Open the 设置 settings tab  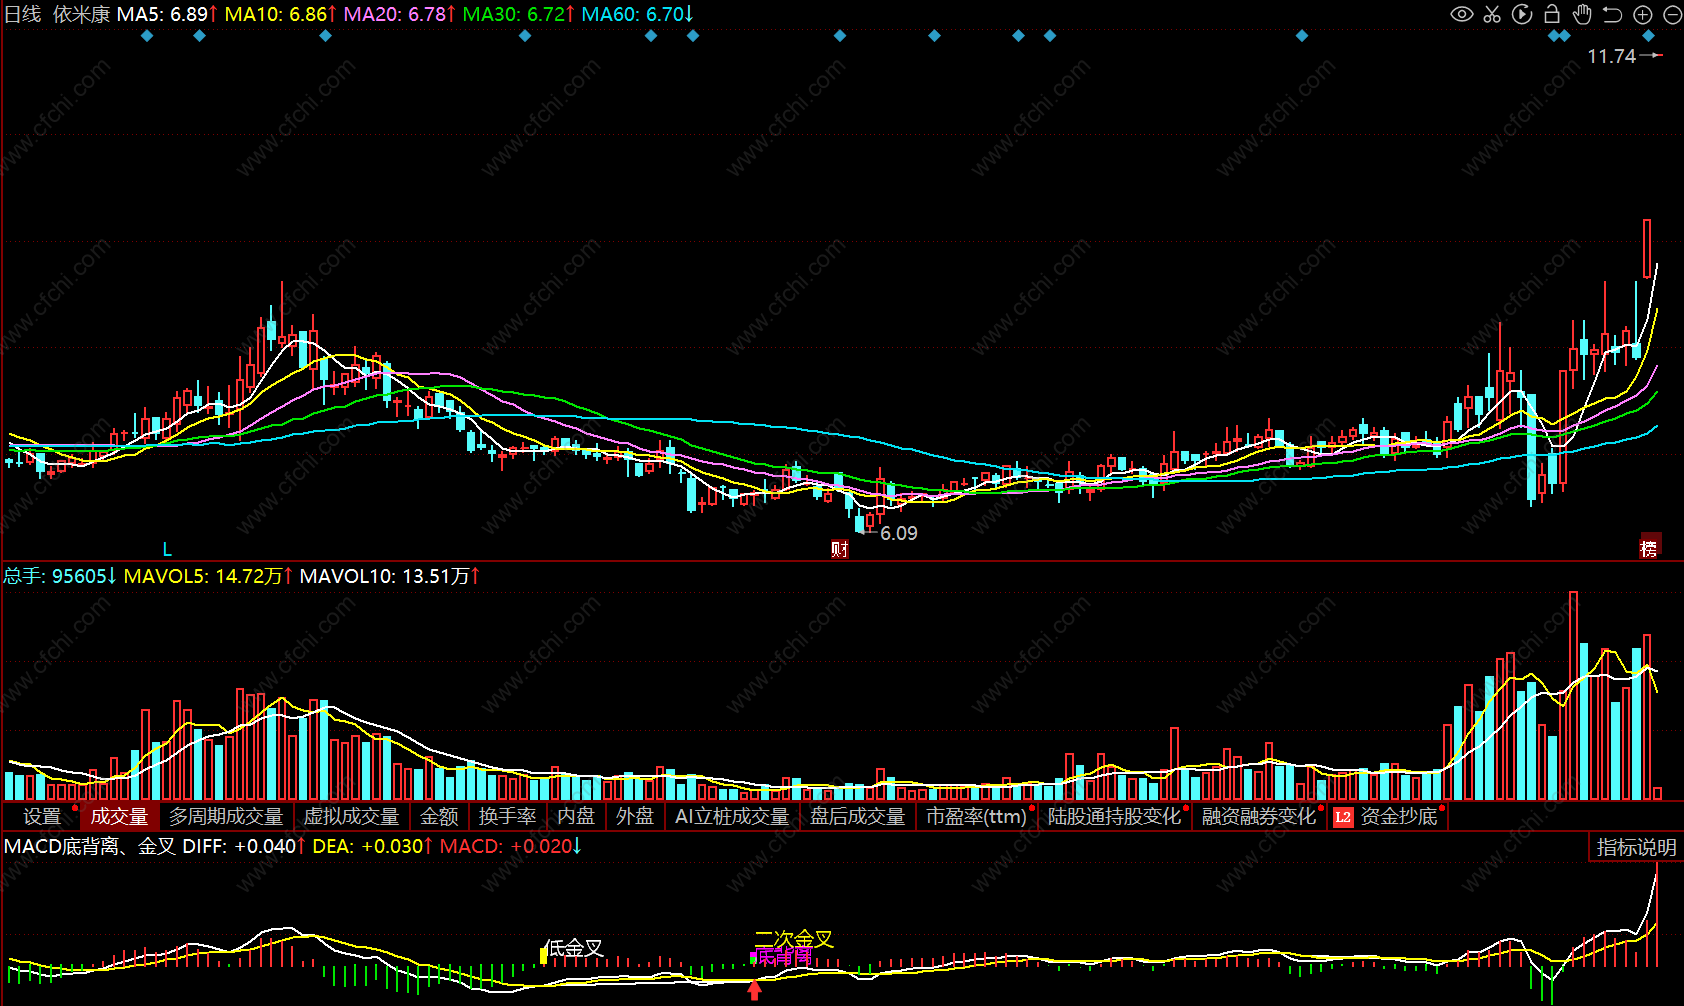coord(42,817)
